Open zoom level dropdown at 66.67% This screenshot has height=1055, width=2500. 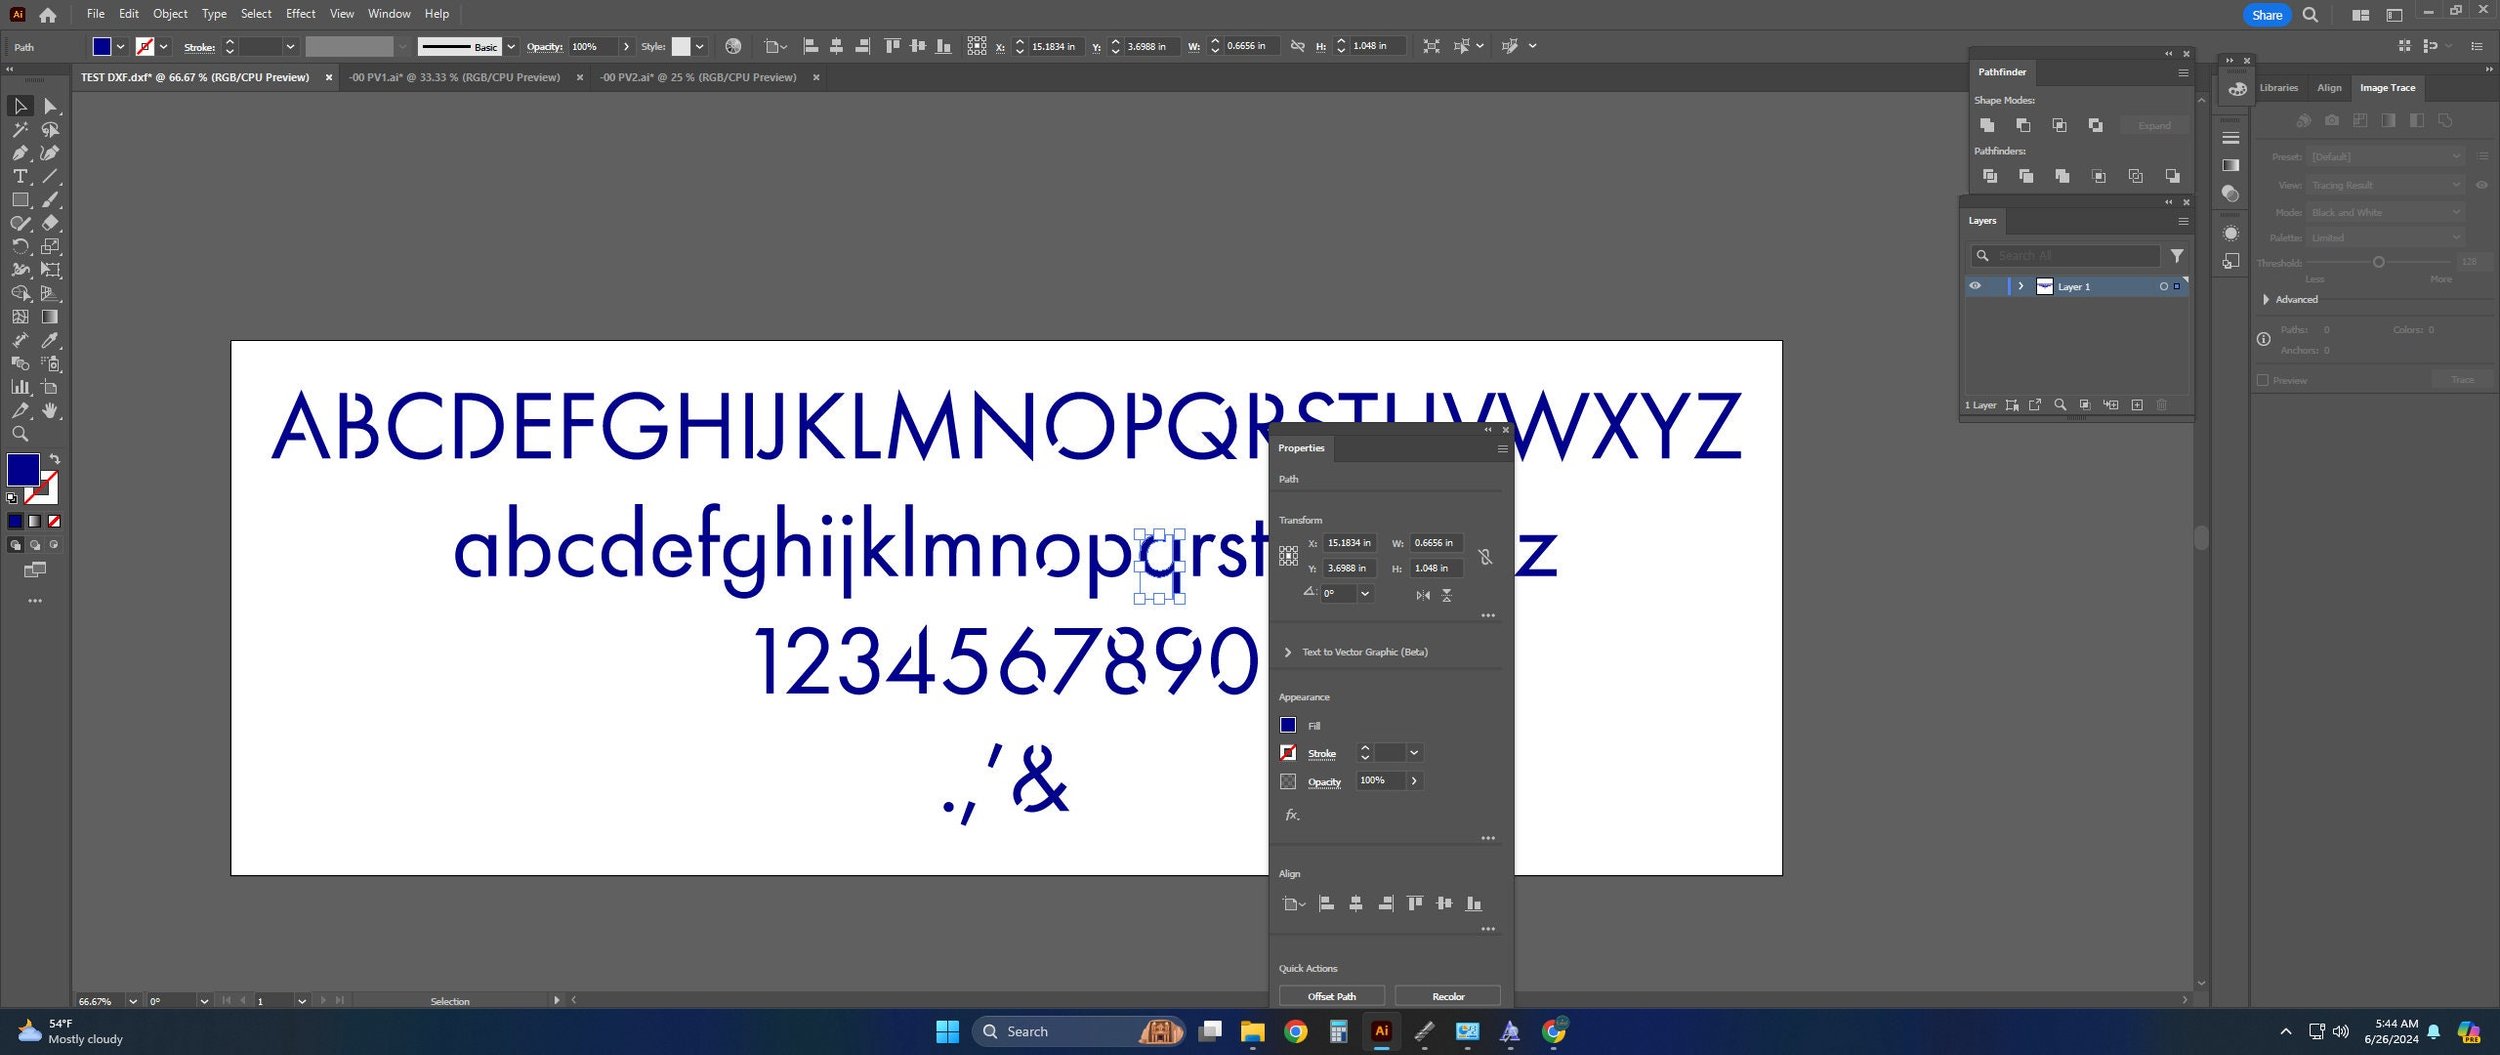pyautogui.click(x=133, y=1001)
